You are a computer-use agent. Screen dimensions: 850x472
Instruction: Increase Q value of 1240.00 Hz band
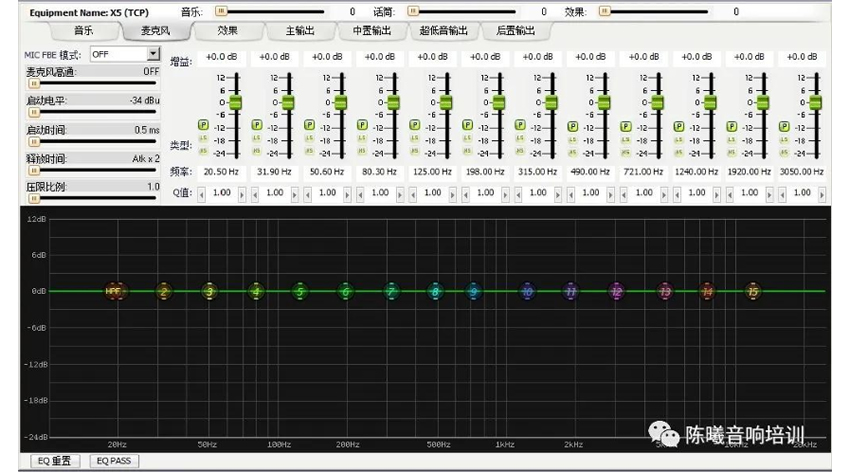pyautogui.click(x=717, y=194)
